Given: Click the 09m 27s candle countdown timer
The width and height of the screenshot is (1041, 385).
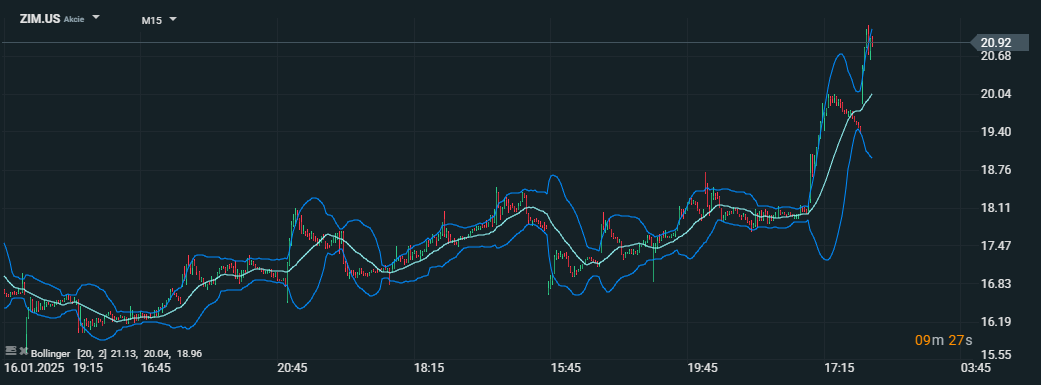Looking at the screenshot, I should pos(943,341).
